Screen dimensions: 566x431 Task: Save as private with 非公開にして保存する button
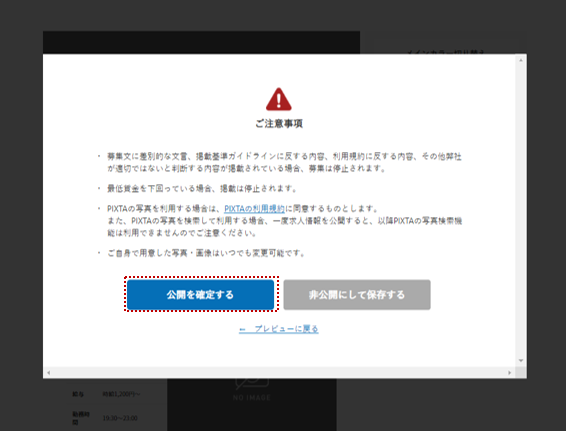pos(357,295)
